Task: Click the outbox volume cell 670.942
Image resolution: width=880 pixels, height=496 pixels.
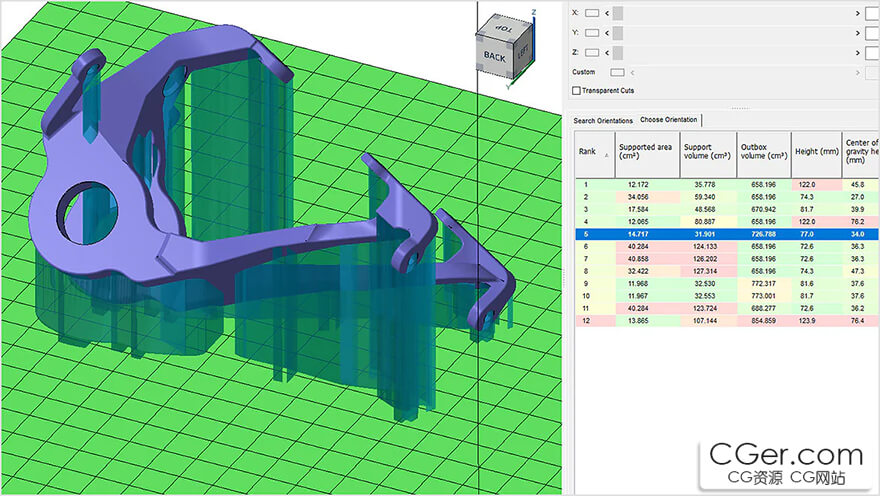Action: (x=763, y=209)
